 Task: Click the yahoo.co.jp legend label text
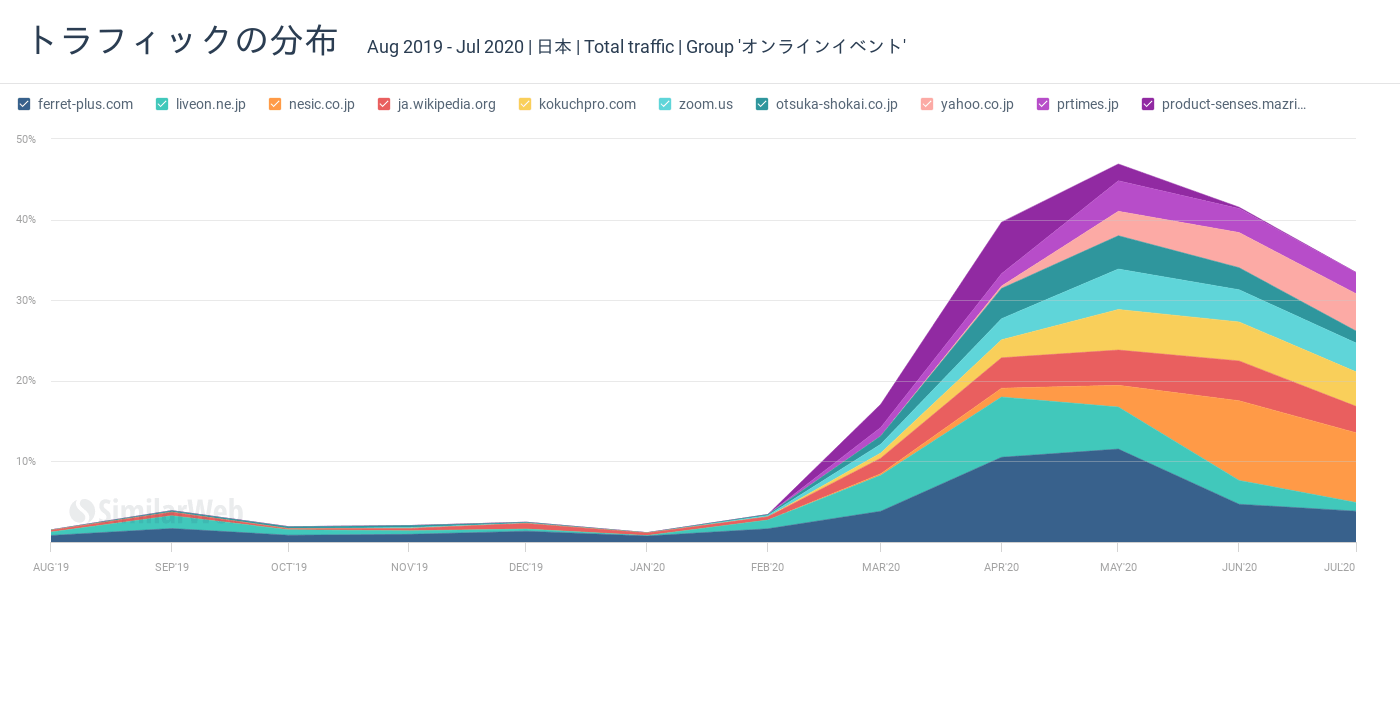(977, 104)
